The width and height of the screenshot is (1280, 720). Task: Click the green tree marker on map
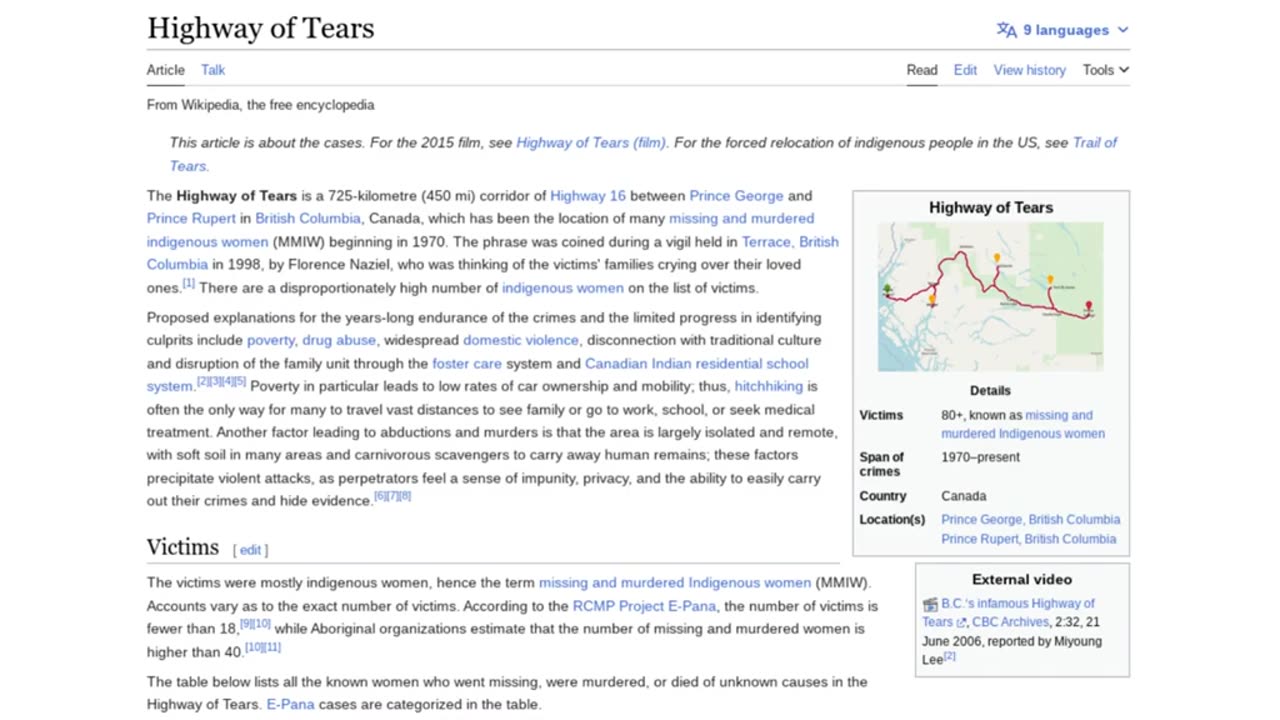[887, 290]
